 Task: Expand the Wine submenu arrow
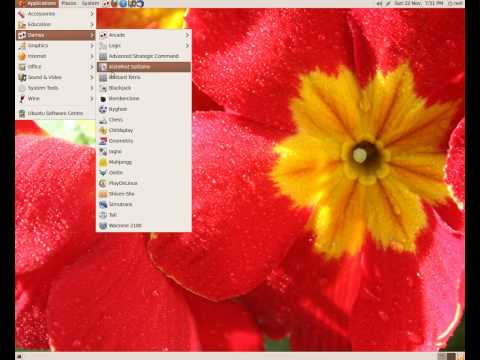click(x=92, y=99)
